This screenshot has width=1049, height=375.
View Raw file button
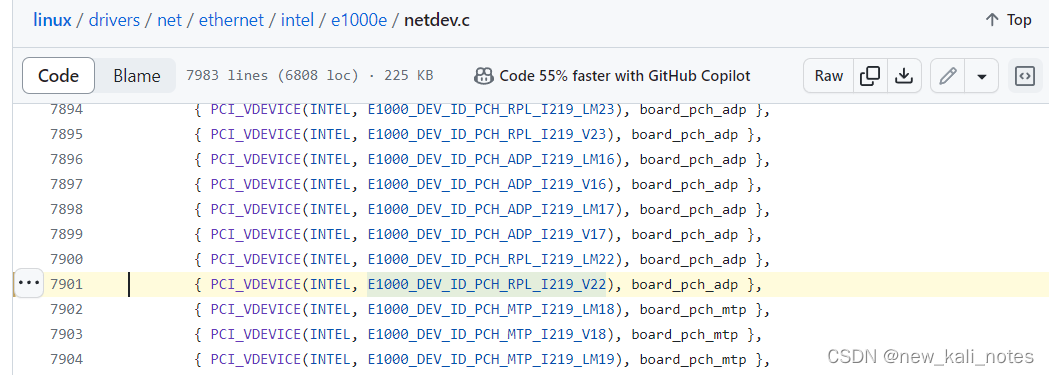828,76
